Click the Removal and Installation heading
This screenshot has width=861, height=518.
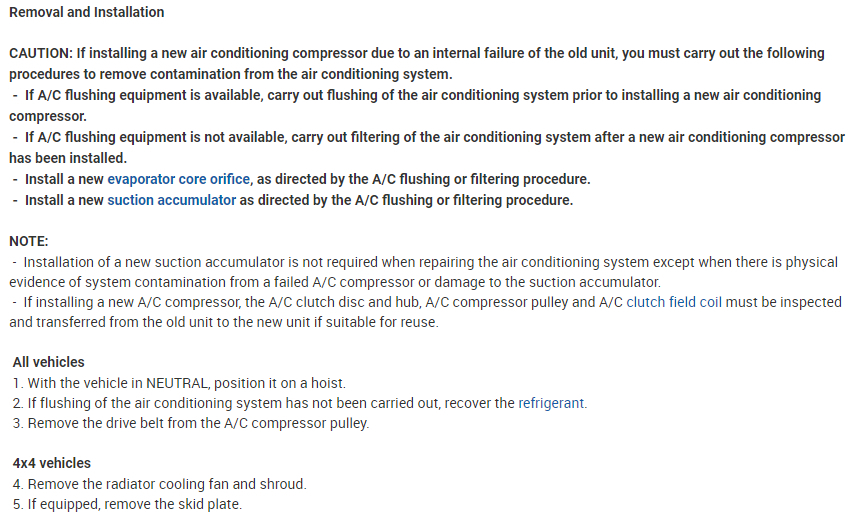pos(86,12)
